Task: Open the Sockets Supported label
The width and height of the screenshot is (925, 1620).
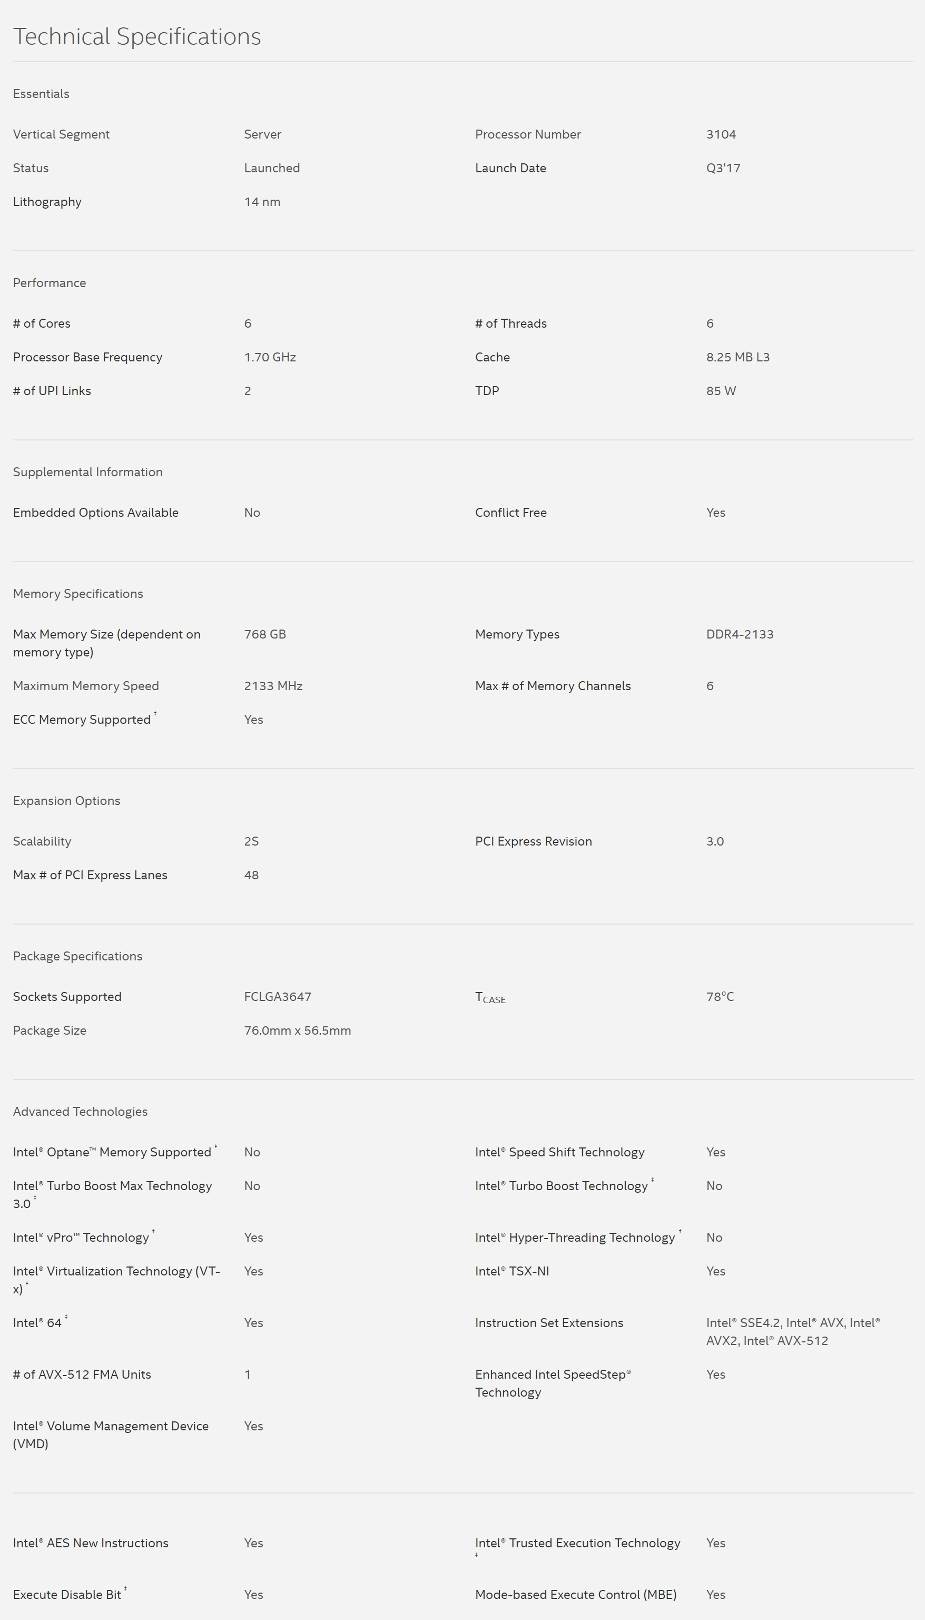Action: [x=67, y=997]
